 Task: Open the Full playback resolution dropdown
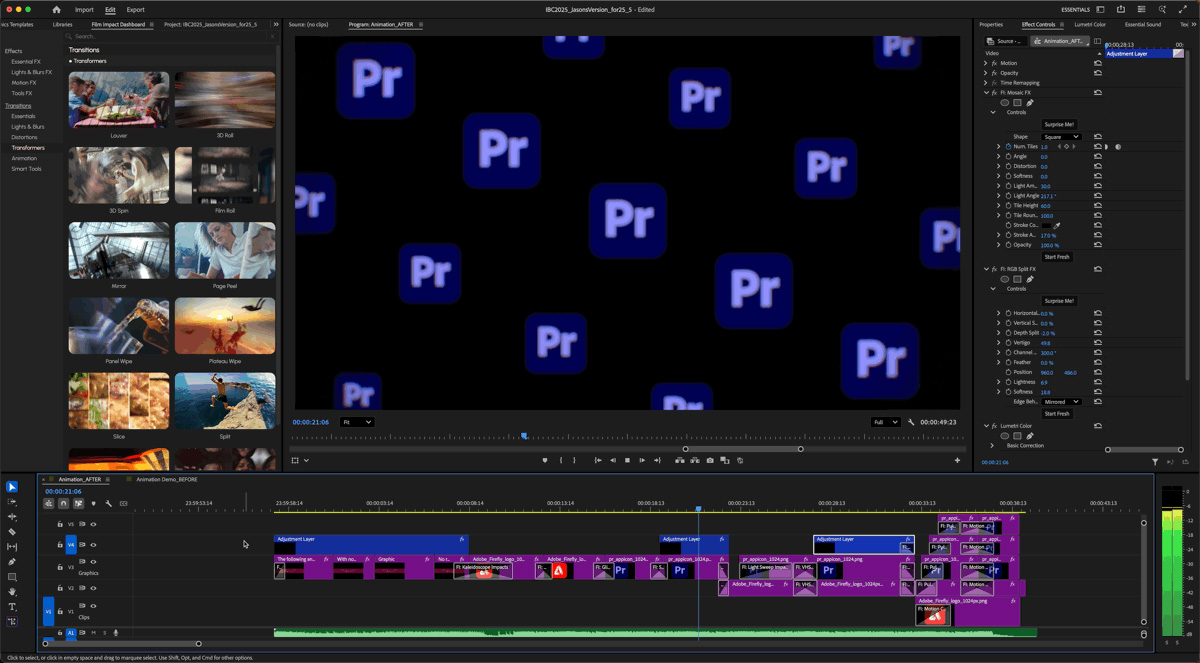pyautogui.click(x=885, y=422)
